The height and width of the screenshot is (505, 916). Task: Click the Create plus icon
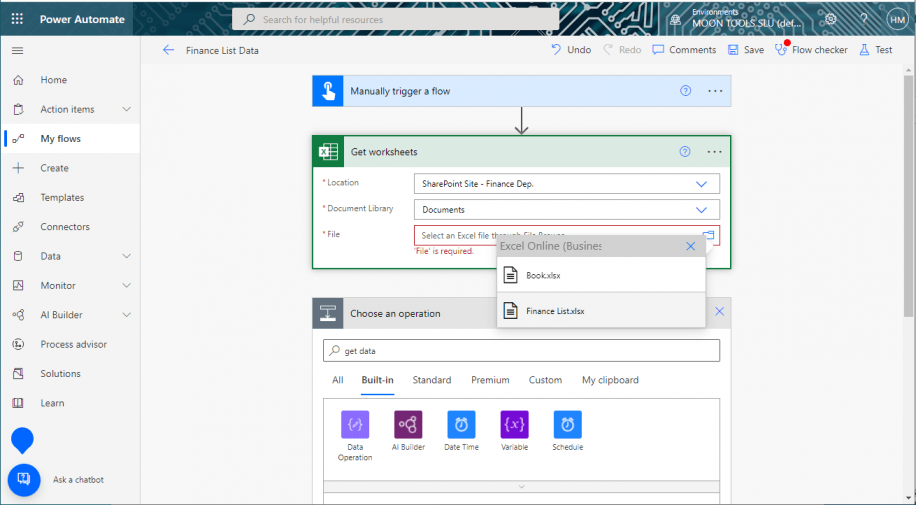coord(18,168)
